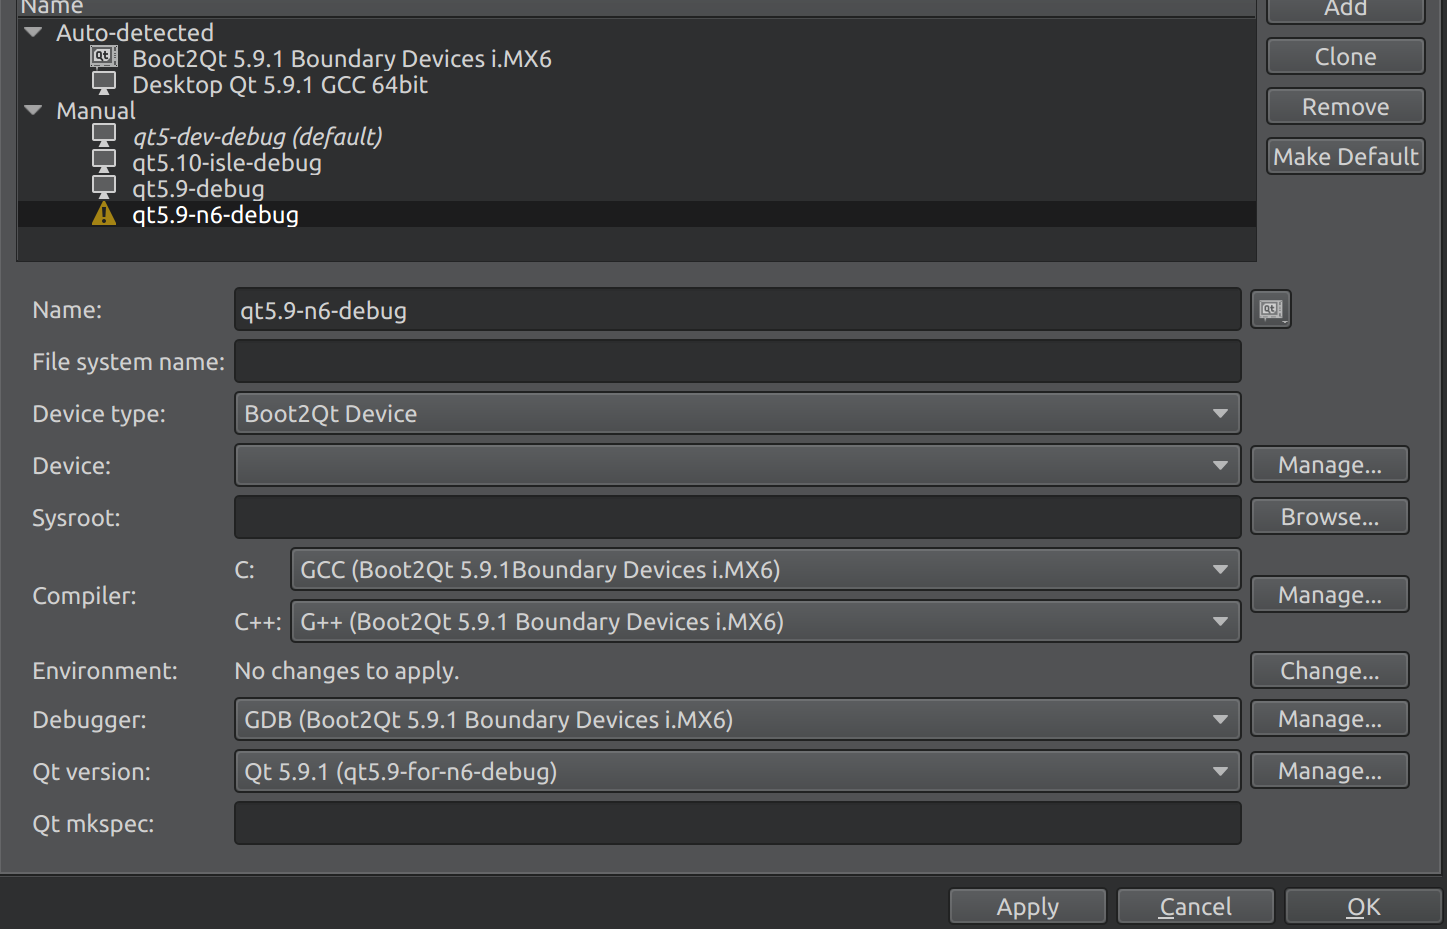The height and width of the screenshot is (929, 1447).
Task: Collapse the Manual kits group
Action: 33,110
